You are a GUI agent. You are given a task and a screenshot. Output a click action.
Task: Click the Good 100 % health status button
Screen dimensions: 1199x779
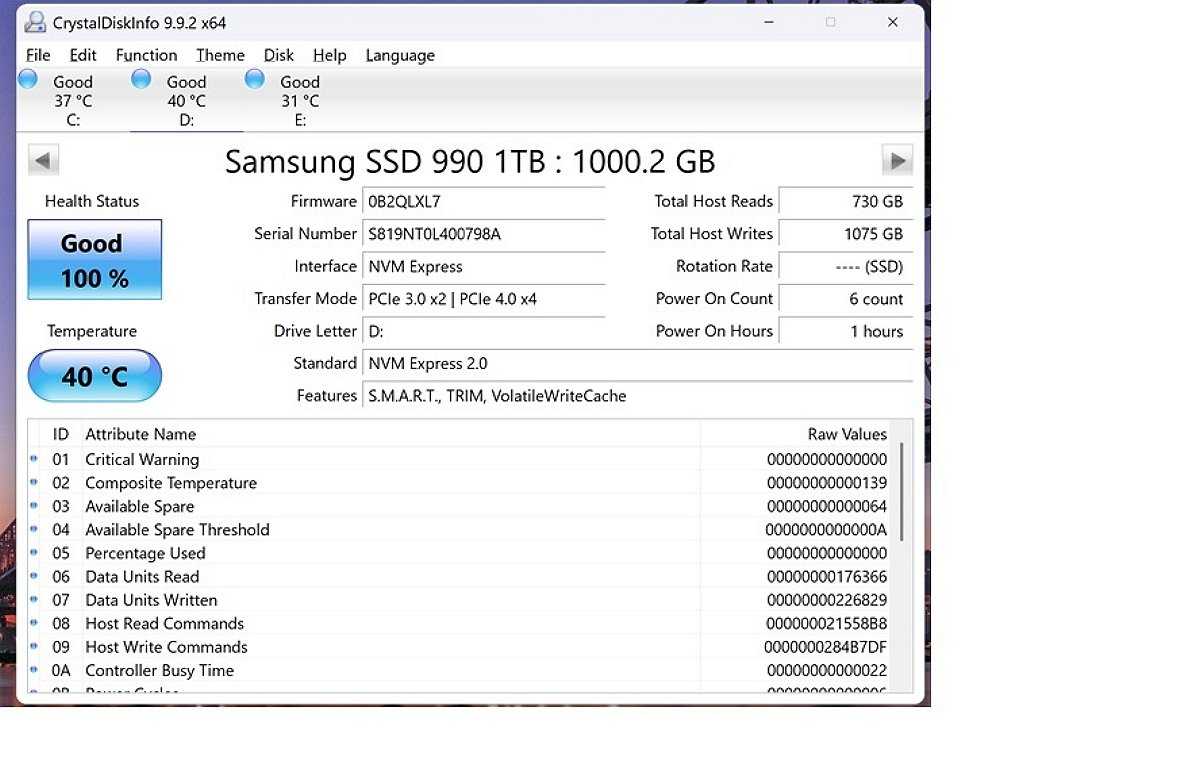point(95,260)
